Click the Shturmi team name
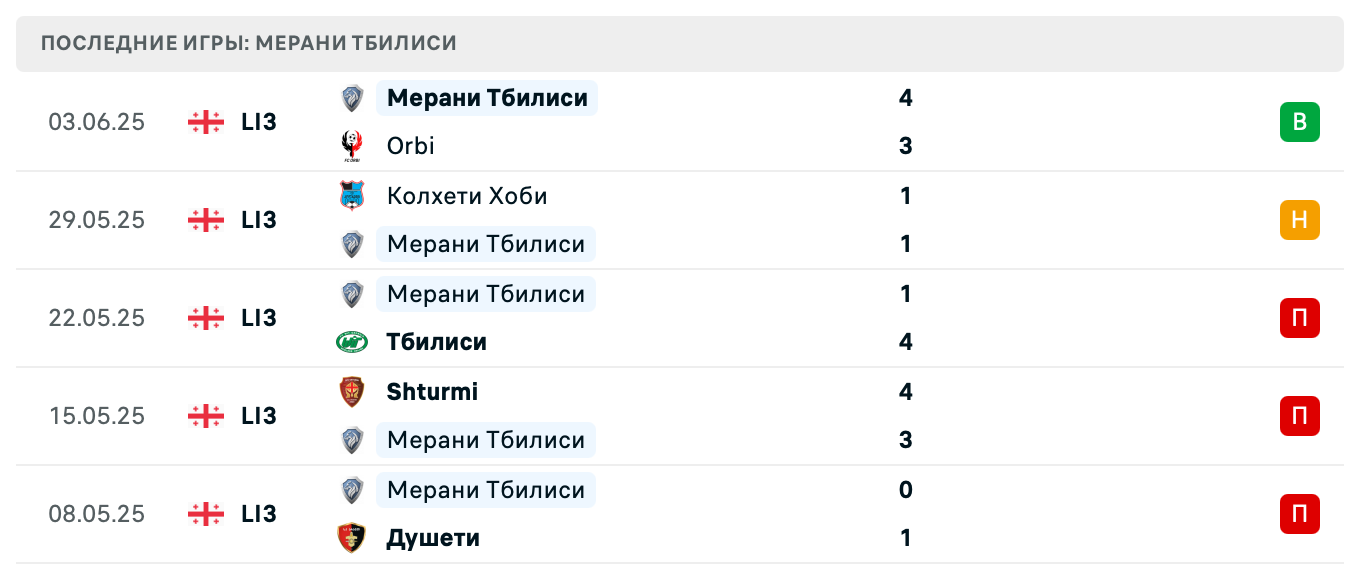1360x582 pixels. [x=432, y=392]
